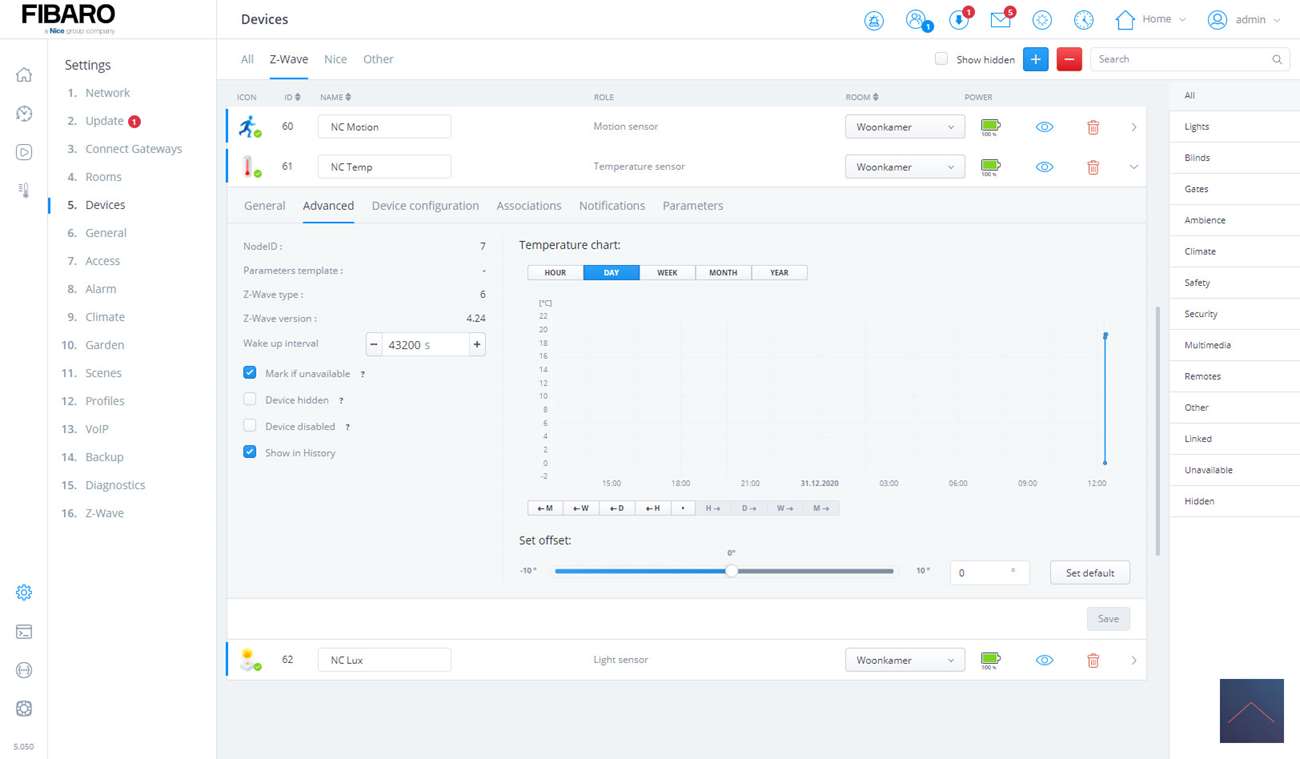Toggle the Show hidden checkbox
The height and width of the screenshot is (759, 1300).
pyautogui.click(x=941, y=59)
